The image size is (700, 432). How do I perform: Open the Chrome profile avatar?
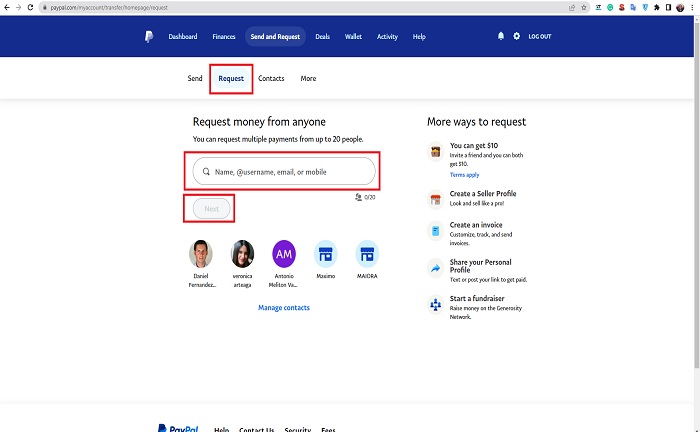pyautogui.click(x=680, y=8)
